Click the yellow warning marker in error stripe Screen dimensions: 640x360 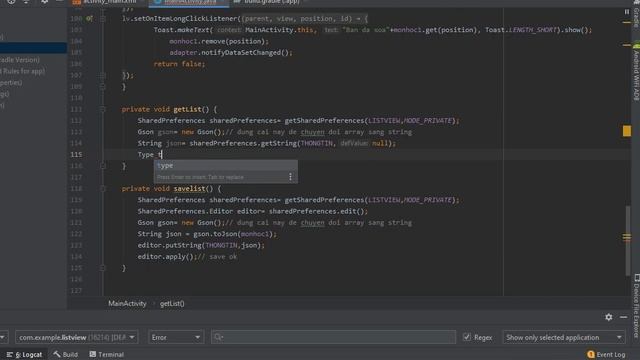pos(627,131)
